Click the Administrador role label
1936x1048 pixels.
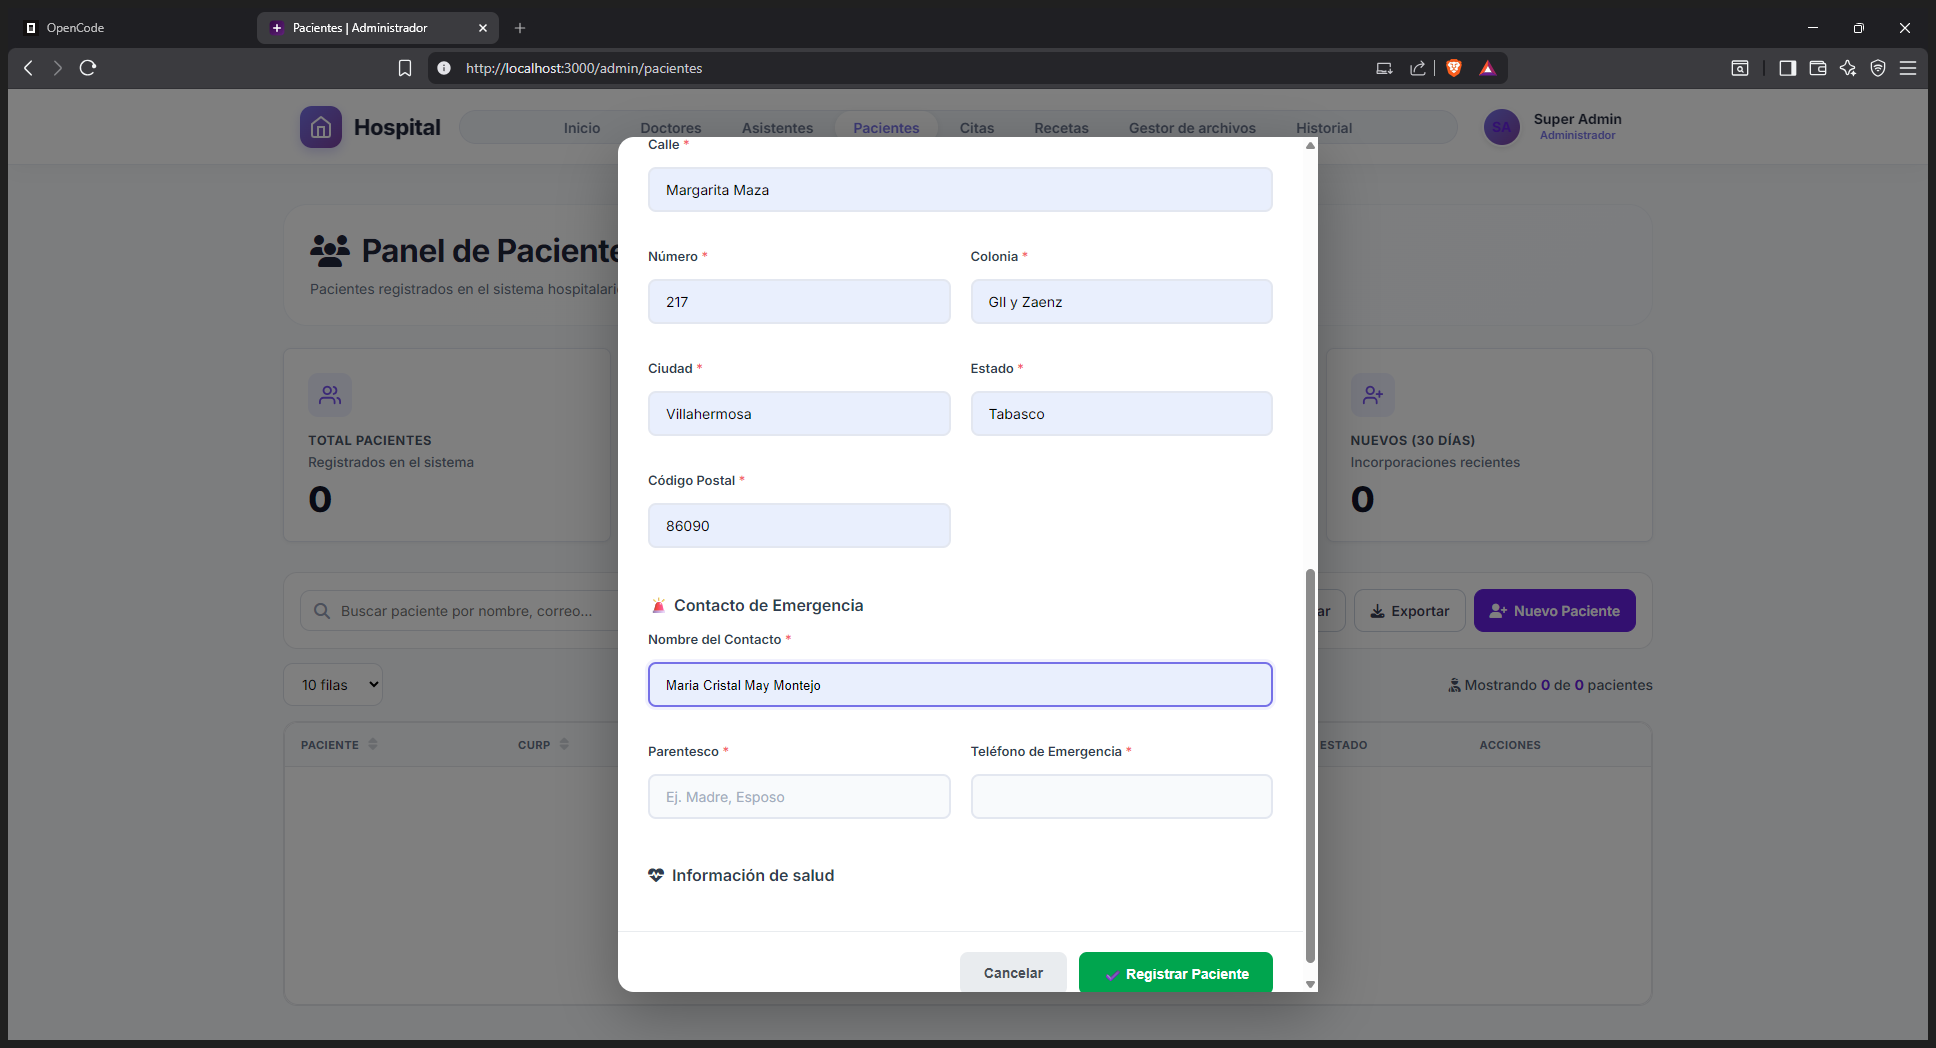coord(1577,136)
